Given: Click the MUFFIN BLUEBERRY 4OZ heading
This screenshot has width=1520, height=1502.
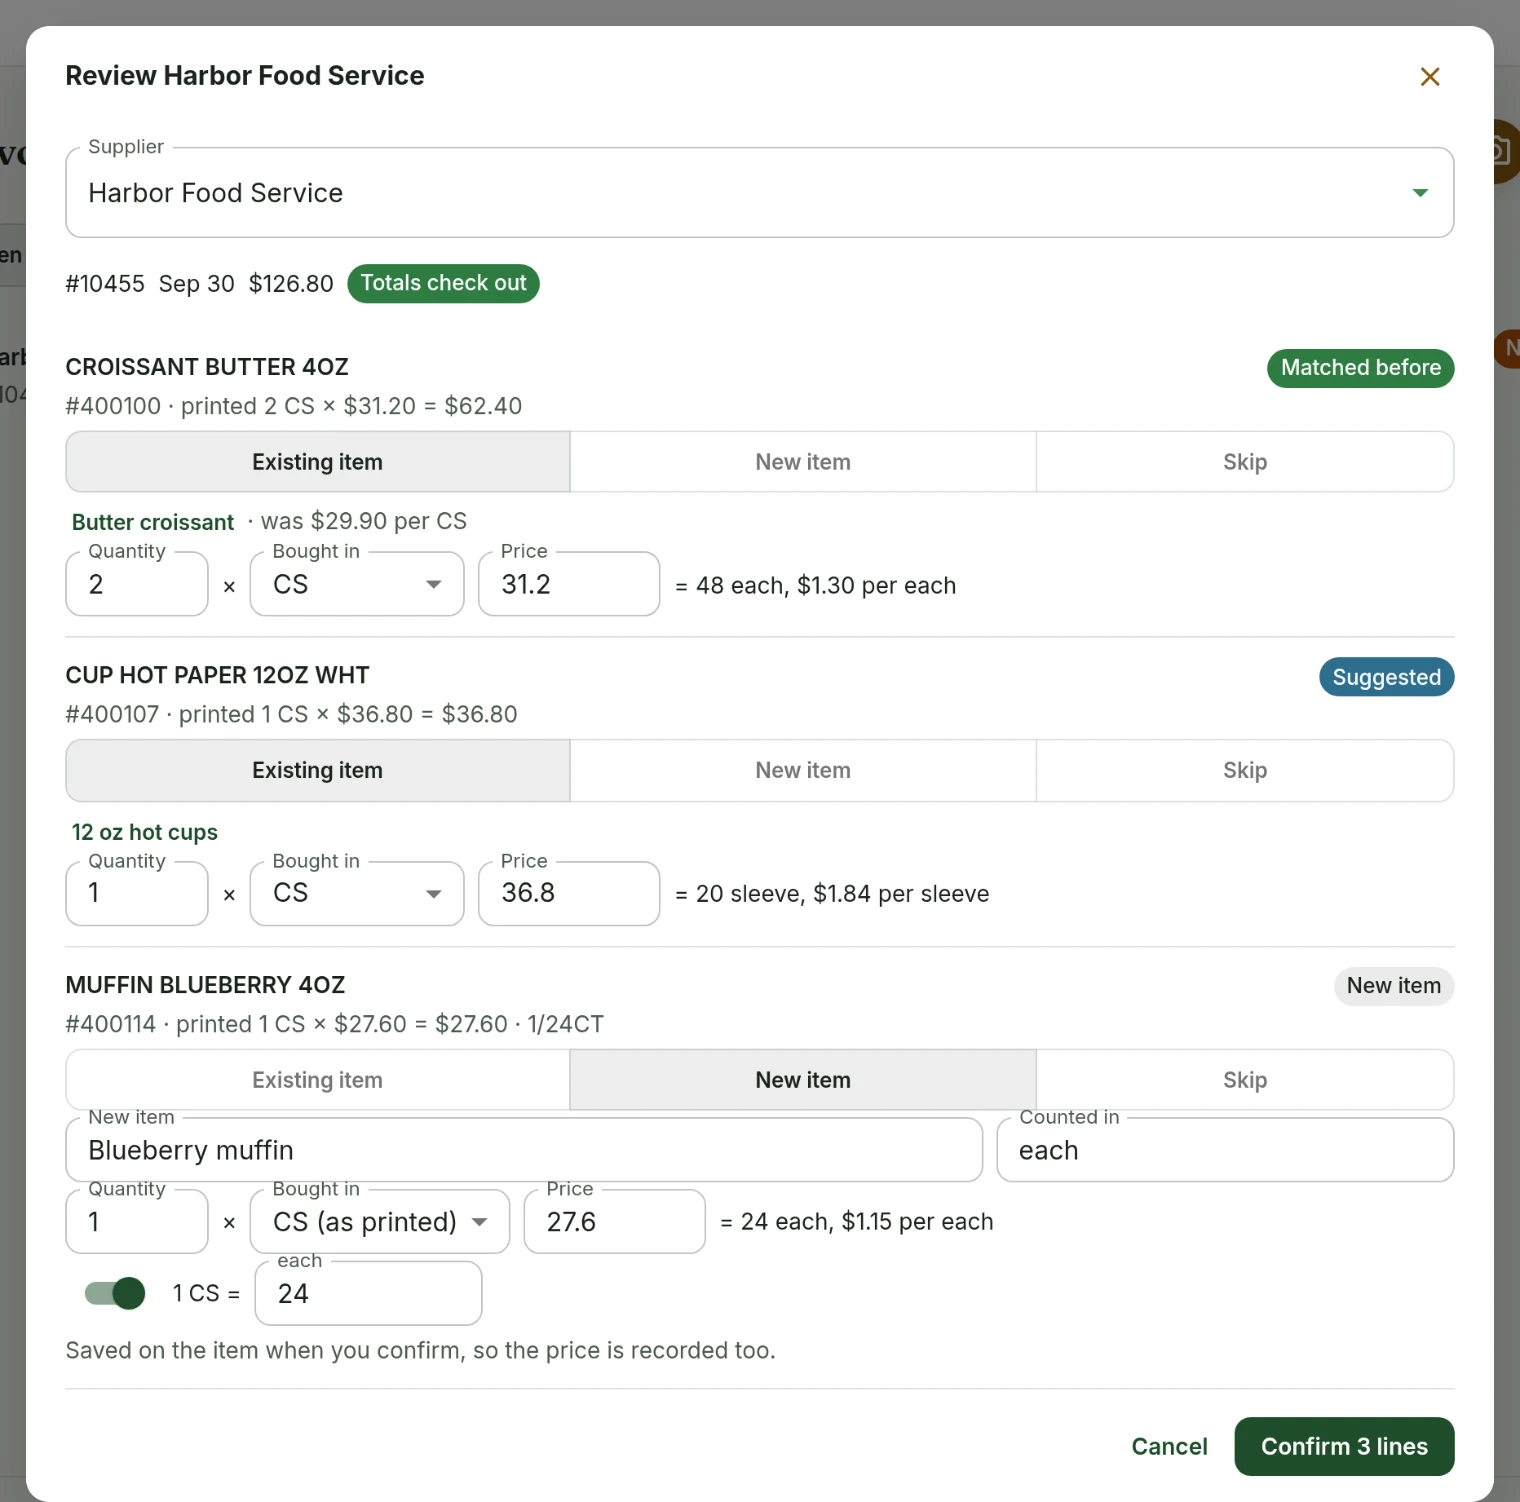Looking at the screenshot, I should 206,985.
